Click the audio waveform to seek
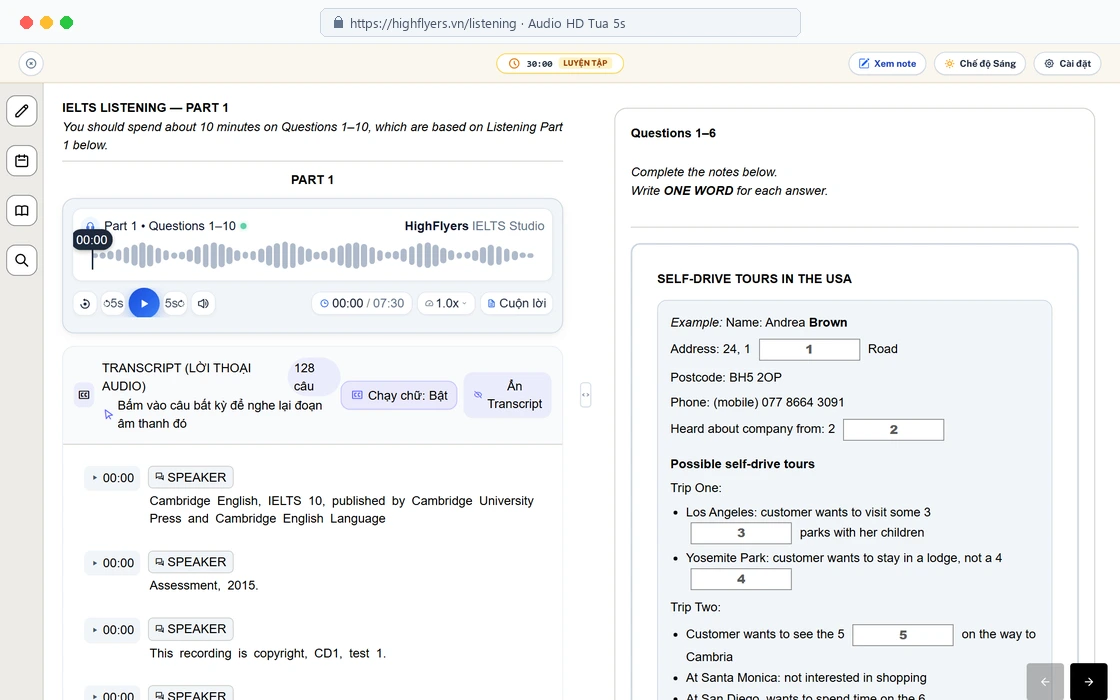The width and height of the screenshot is (1120, 700). click(x=313, y=255)
